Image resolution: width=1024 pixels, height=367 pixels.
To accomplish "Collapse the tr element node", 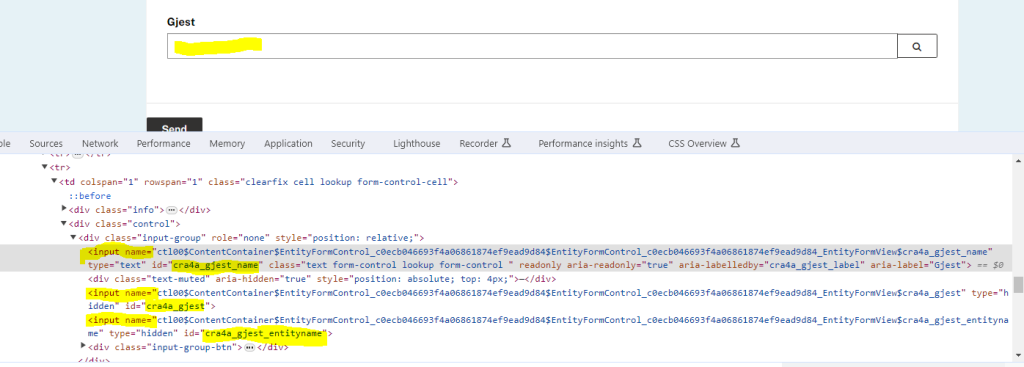I will pyautogui.click(x=45, y=168).
